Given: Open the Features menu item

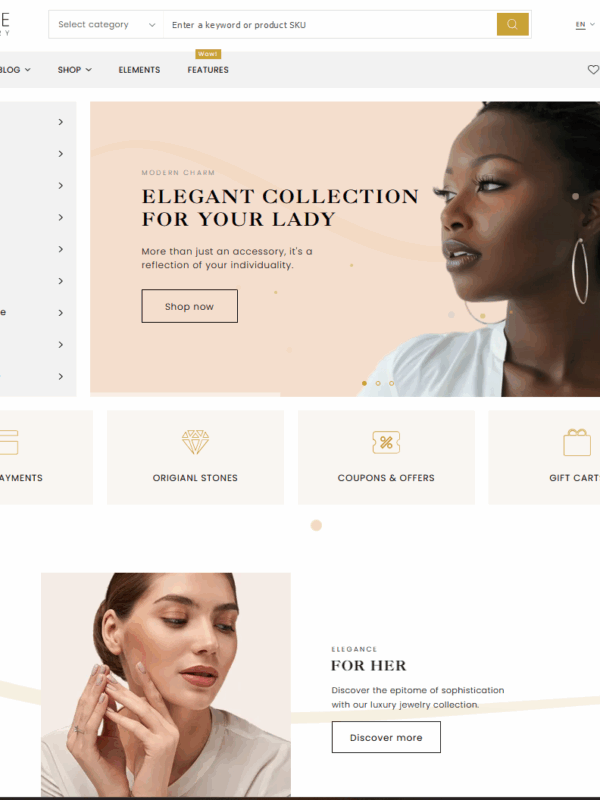Looking at the screenshot, I should click(208, 70).
